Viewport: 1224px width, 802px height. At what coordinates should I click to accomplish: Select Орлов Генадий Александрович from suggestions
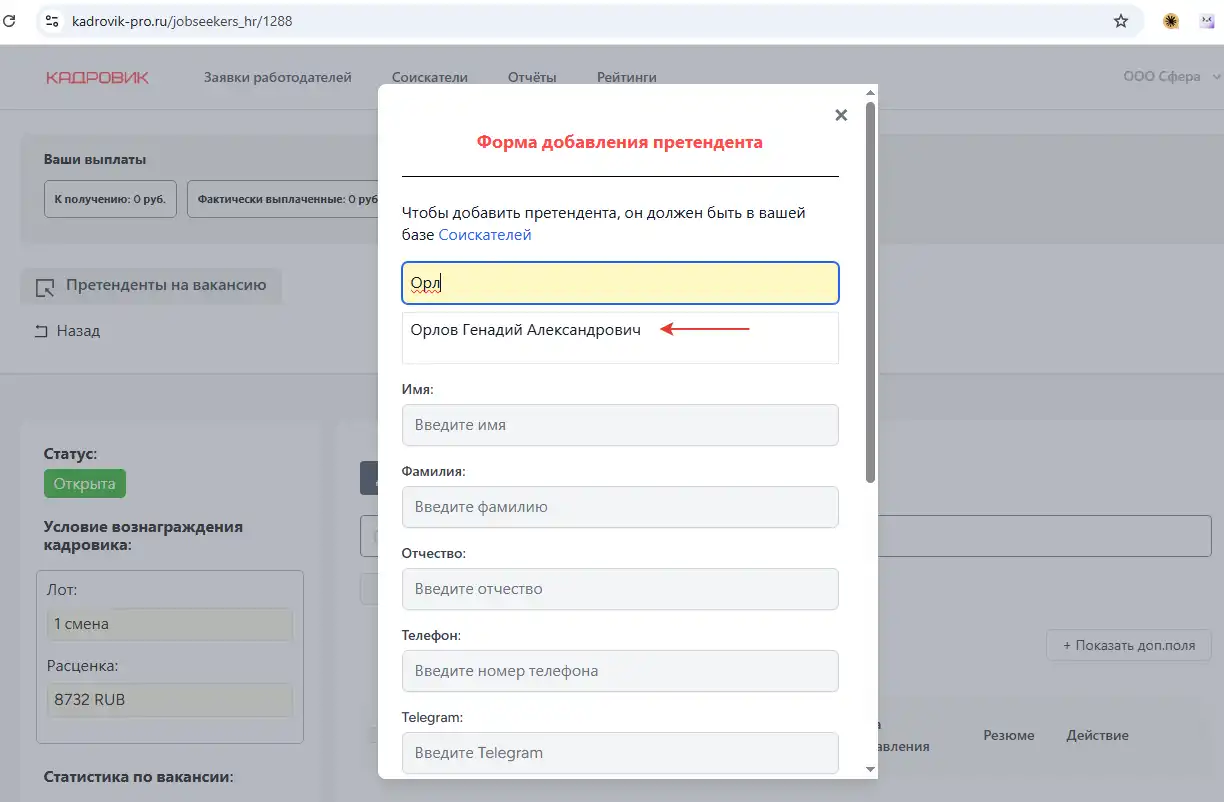pos(525,329)
